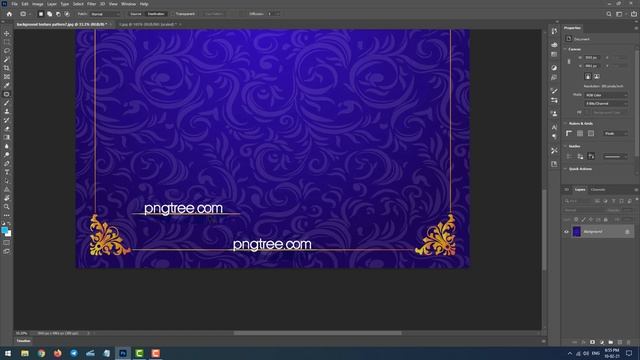Open the Image menu

[x=38, y=4]
